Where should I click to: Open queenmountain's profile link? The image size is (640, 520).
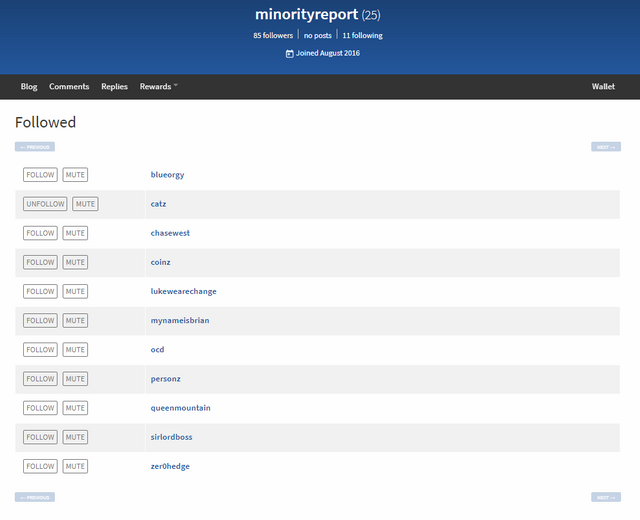[x=180, y=408]
